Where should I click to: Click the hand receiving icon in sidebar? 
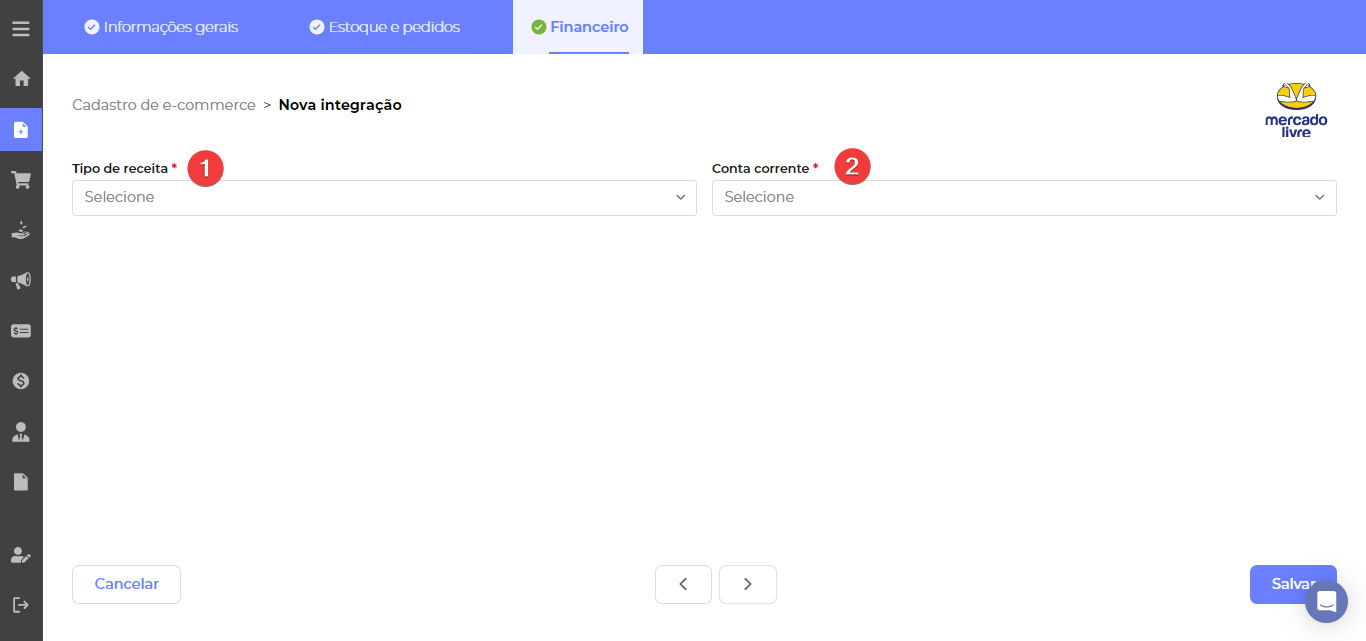point(21,230)
